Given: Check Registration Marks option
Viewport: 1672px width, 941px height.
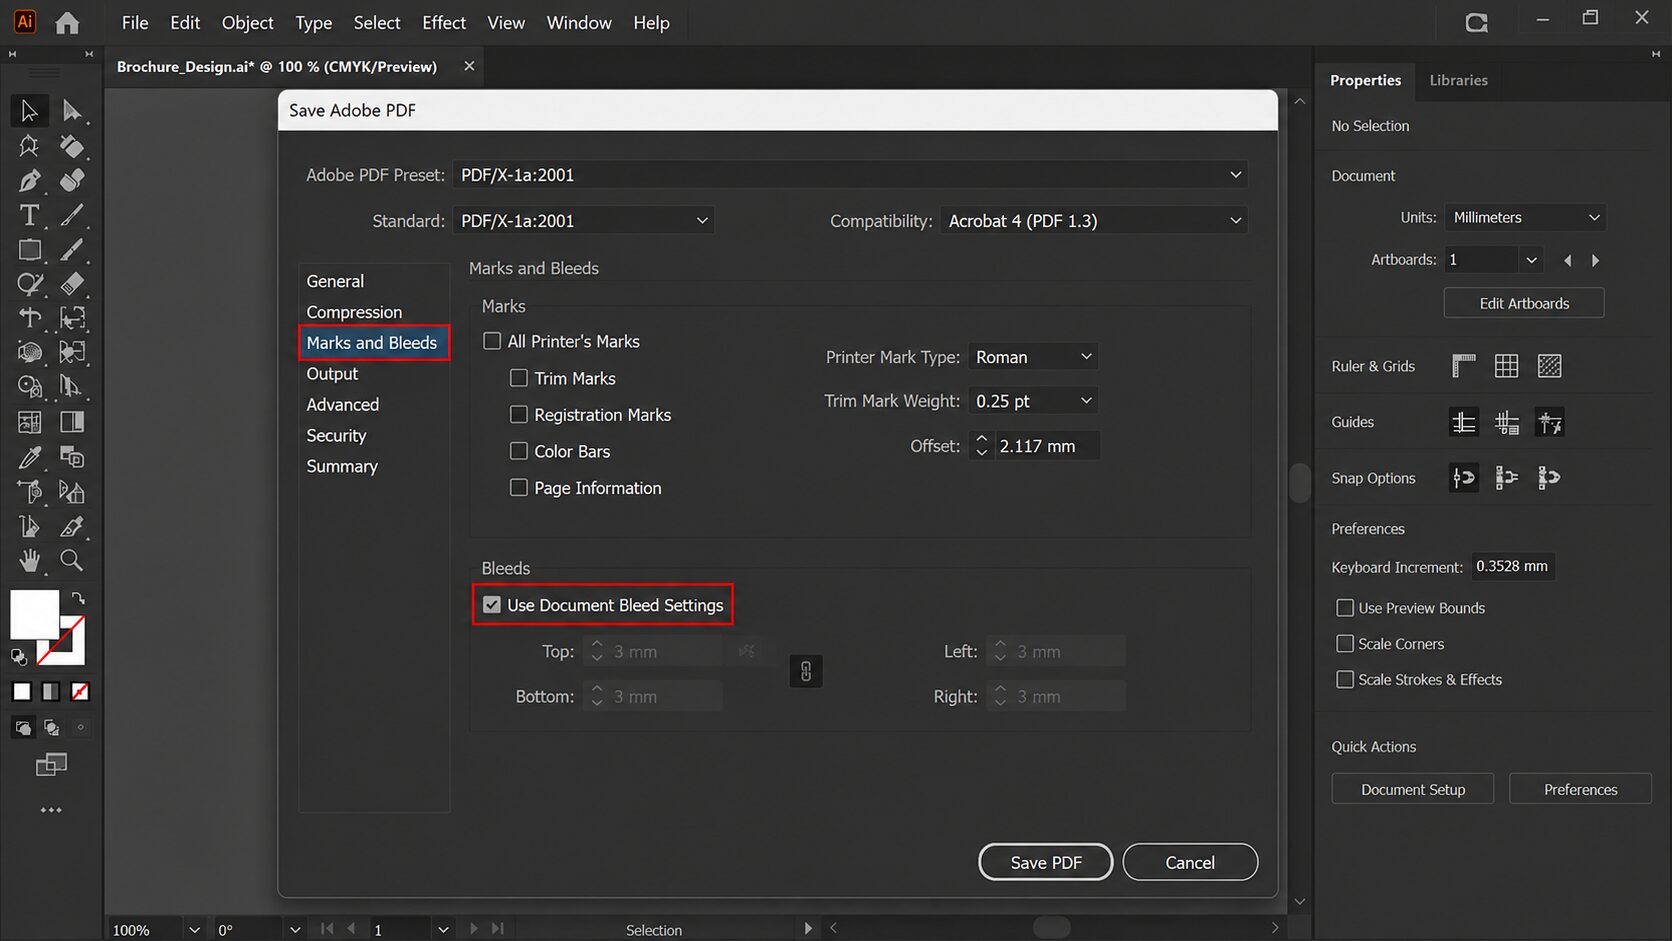Looking at the screenshot, I should 519,414.
